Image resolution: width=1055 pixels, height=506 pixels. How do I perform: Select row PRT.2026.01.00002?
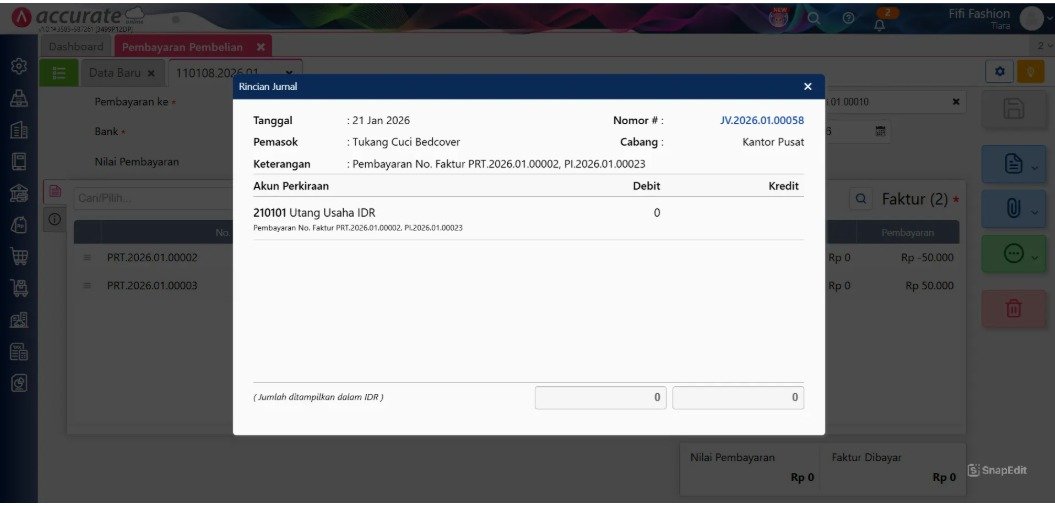click(152, 257)
